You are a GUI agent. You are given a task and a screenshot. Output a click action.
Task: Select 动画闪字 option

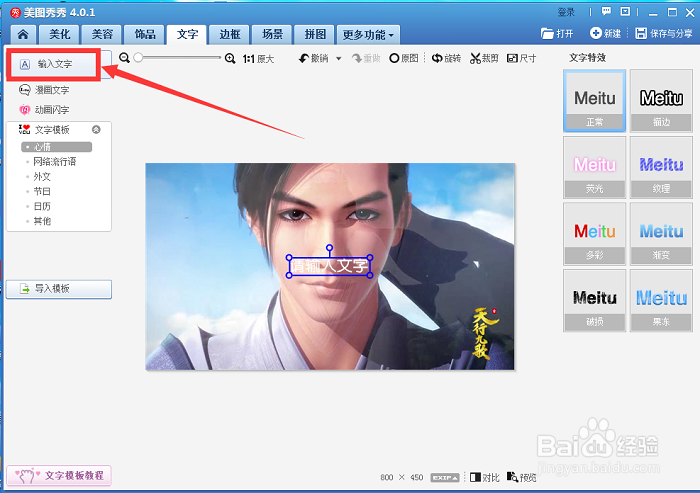(44, 109)
